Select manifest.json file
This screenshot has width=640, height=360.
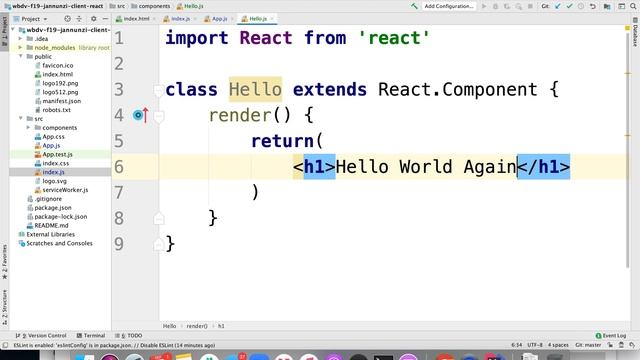click(62, 101)
